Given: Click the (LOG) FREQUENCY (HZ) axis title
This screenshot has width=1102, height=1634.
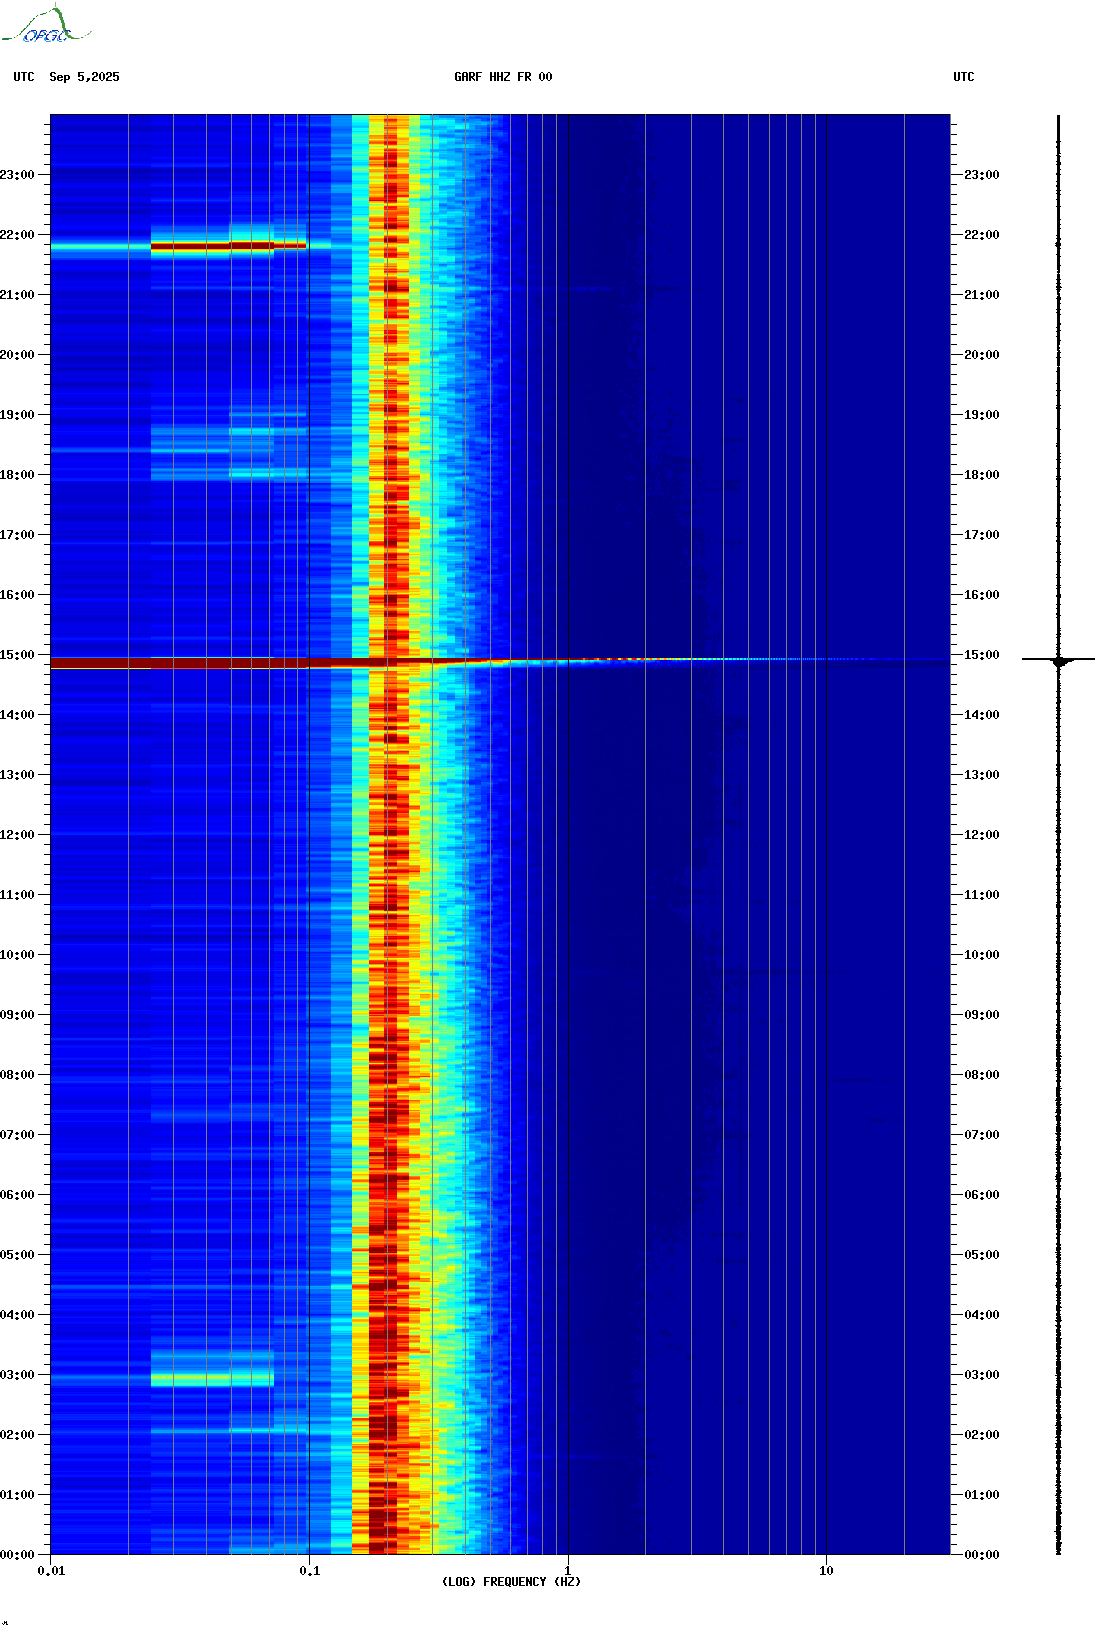Looking at the screenshot, I should pos(511,1581).
